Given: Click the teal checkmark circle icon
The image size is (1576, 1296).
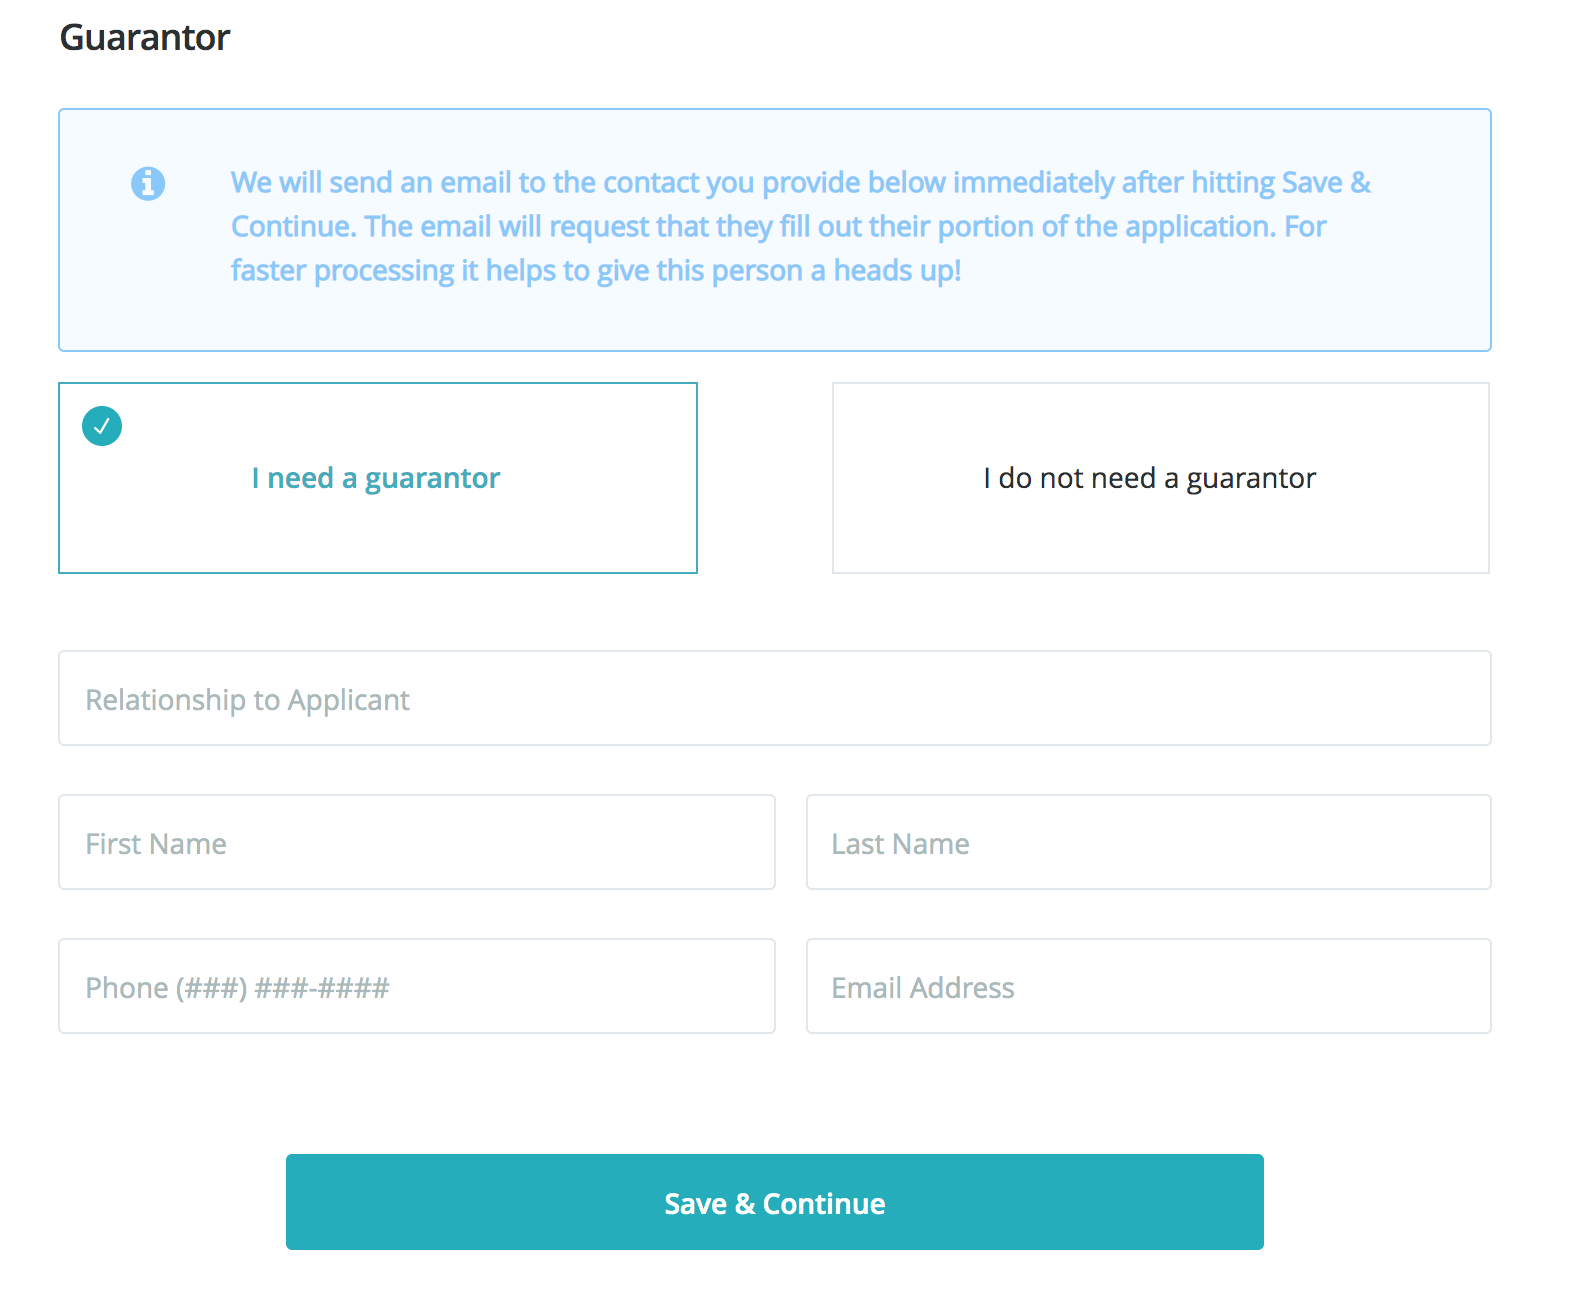Looking at the screenshot, I should [x=102, y=426].
